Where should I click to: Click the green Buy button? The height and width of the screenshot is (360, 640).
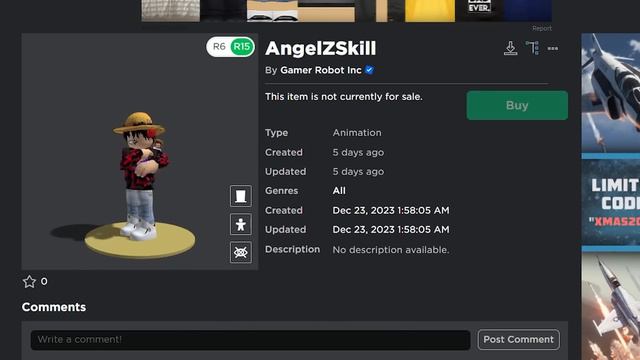coord(517,105)
